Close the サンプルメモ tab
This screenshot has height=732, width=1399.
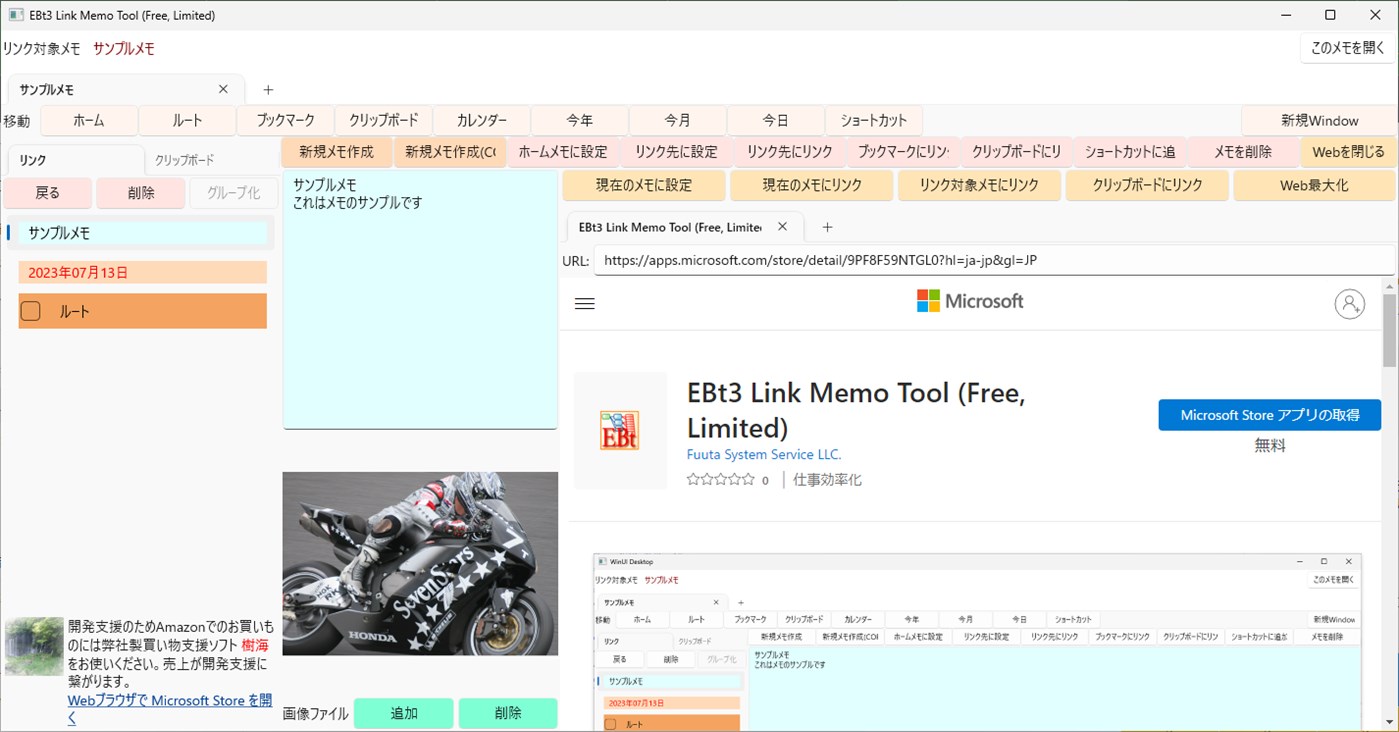click(223, 88)
